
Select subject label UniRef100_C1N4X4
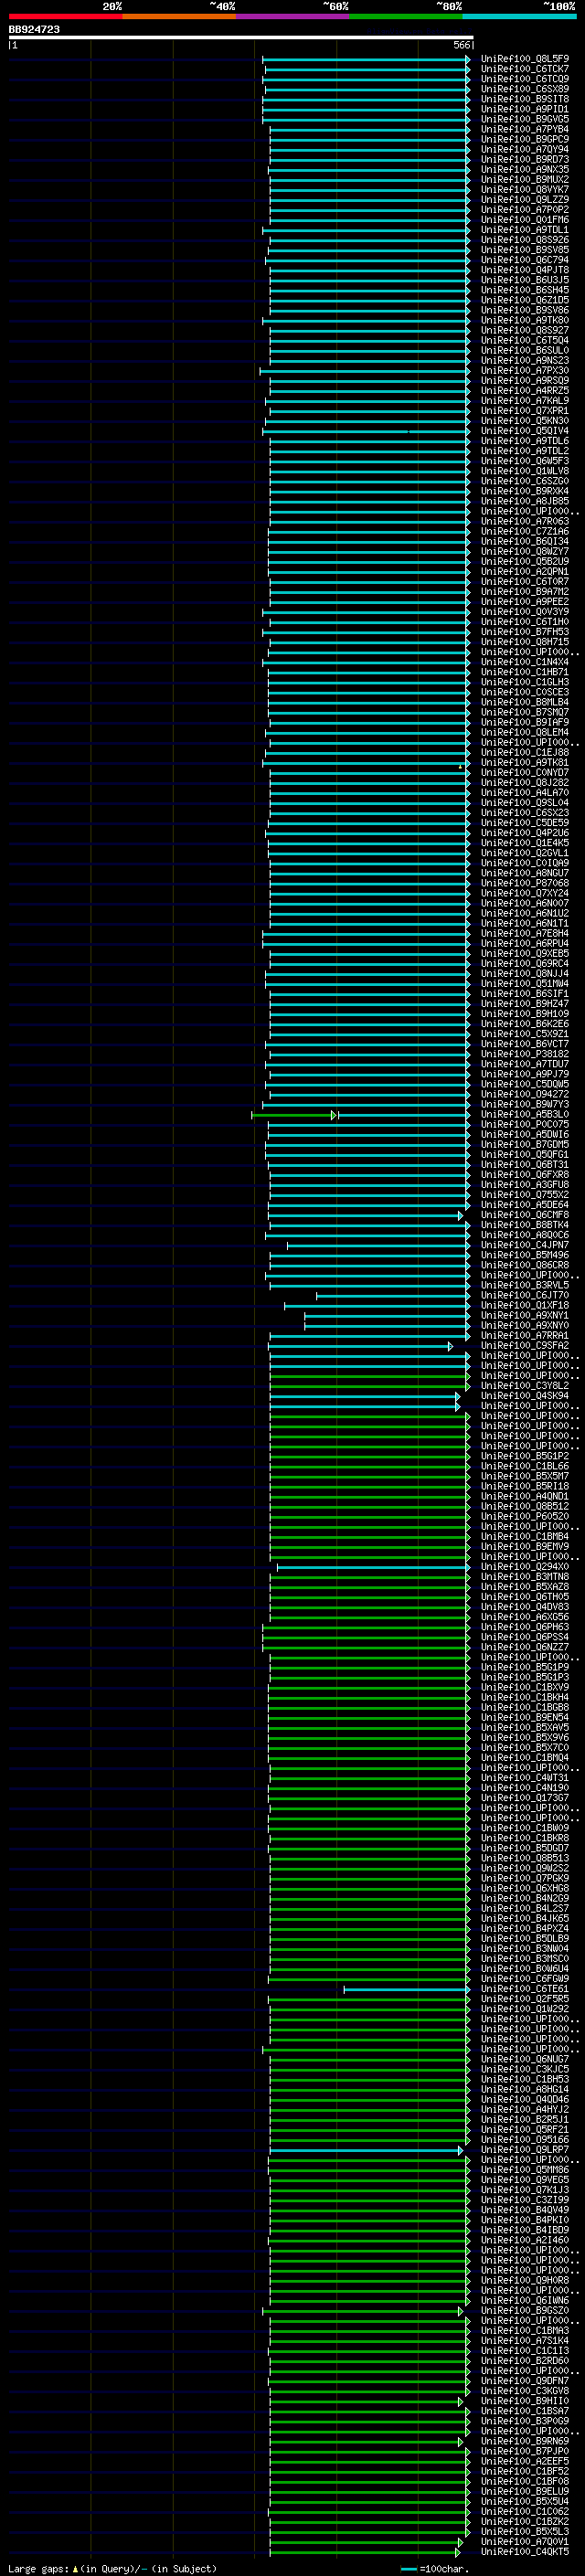[525, 662]
